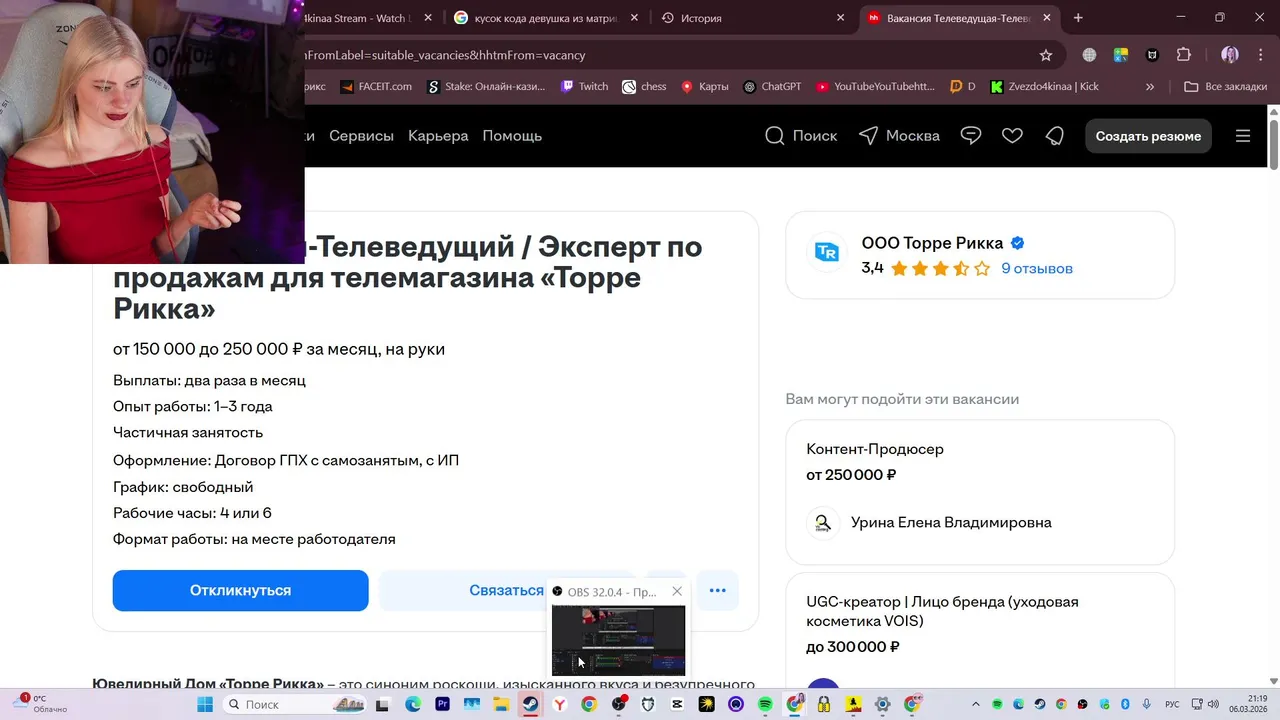Image resolution: width=1280 pixels, height=720 pixels.
Task: Open Premiere Pro from the taskbar
Action: pos(443,705)
